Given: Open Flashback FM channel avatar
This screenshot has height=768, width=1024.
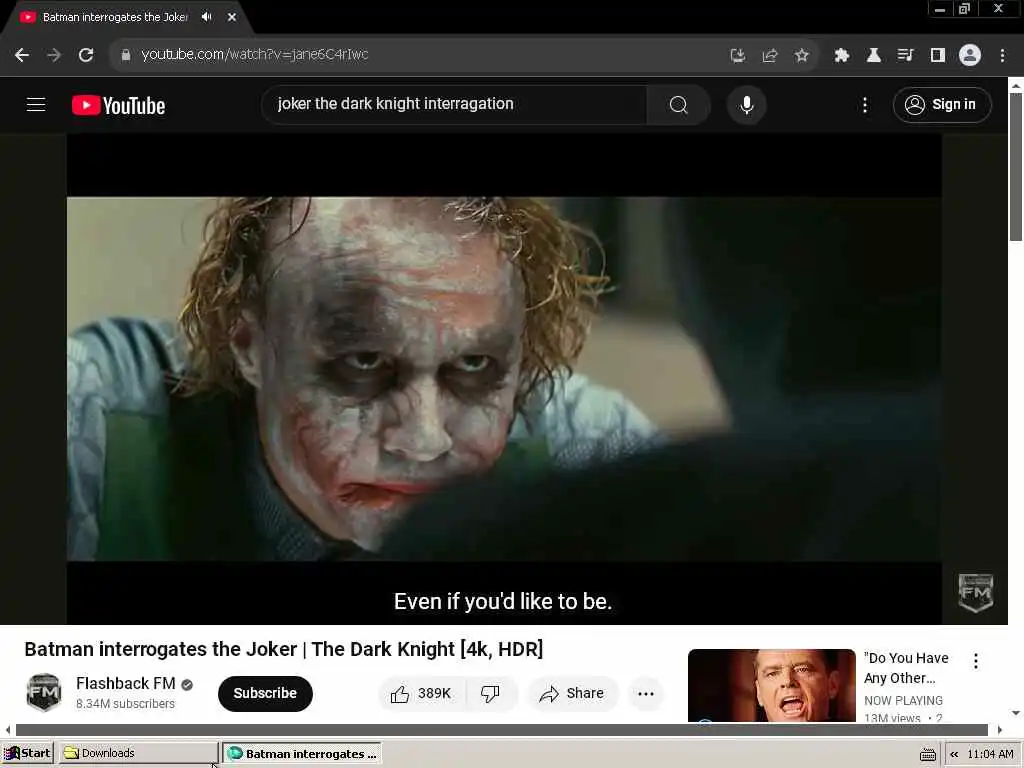Looking at the screenshot, I should 44,692.
